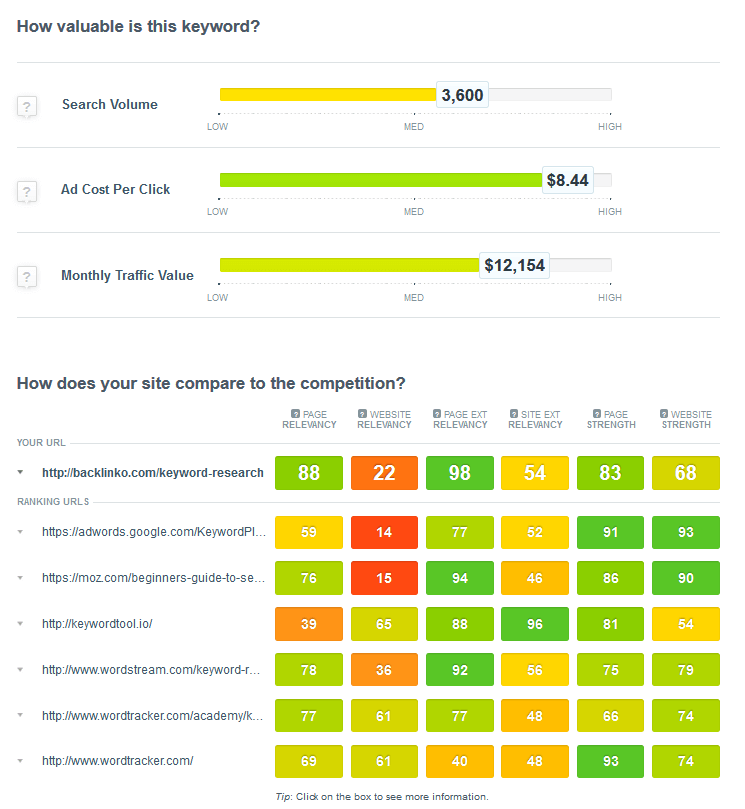
Task: Click help icon beside Website Strength header
Action: coord(664,414)
